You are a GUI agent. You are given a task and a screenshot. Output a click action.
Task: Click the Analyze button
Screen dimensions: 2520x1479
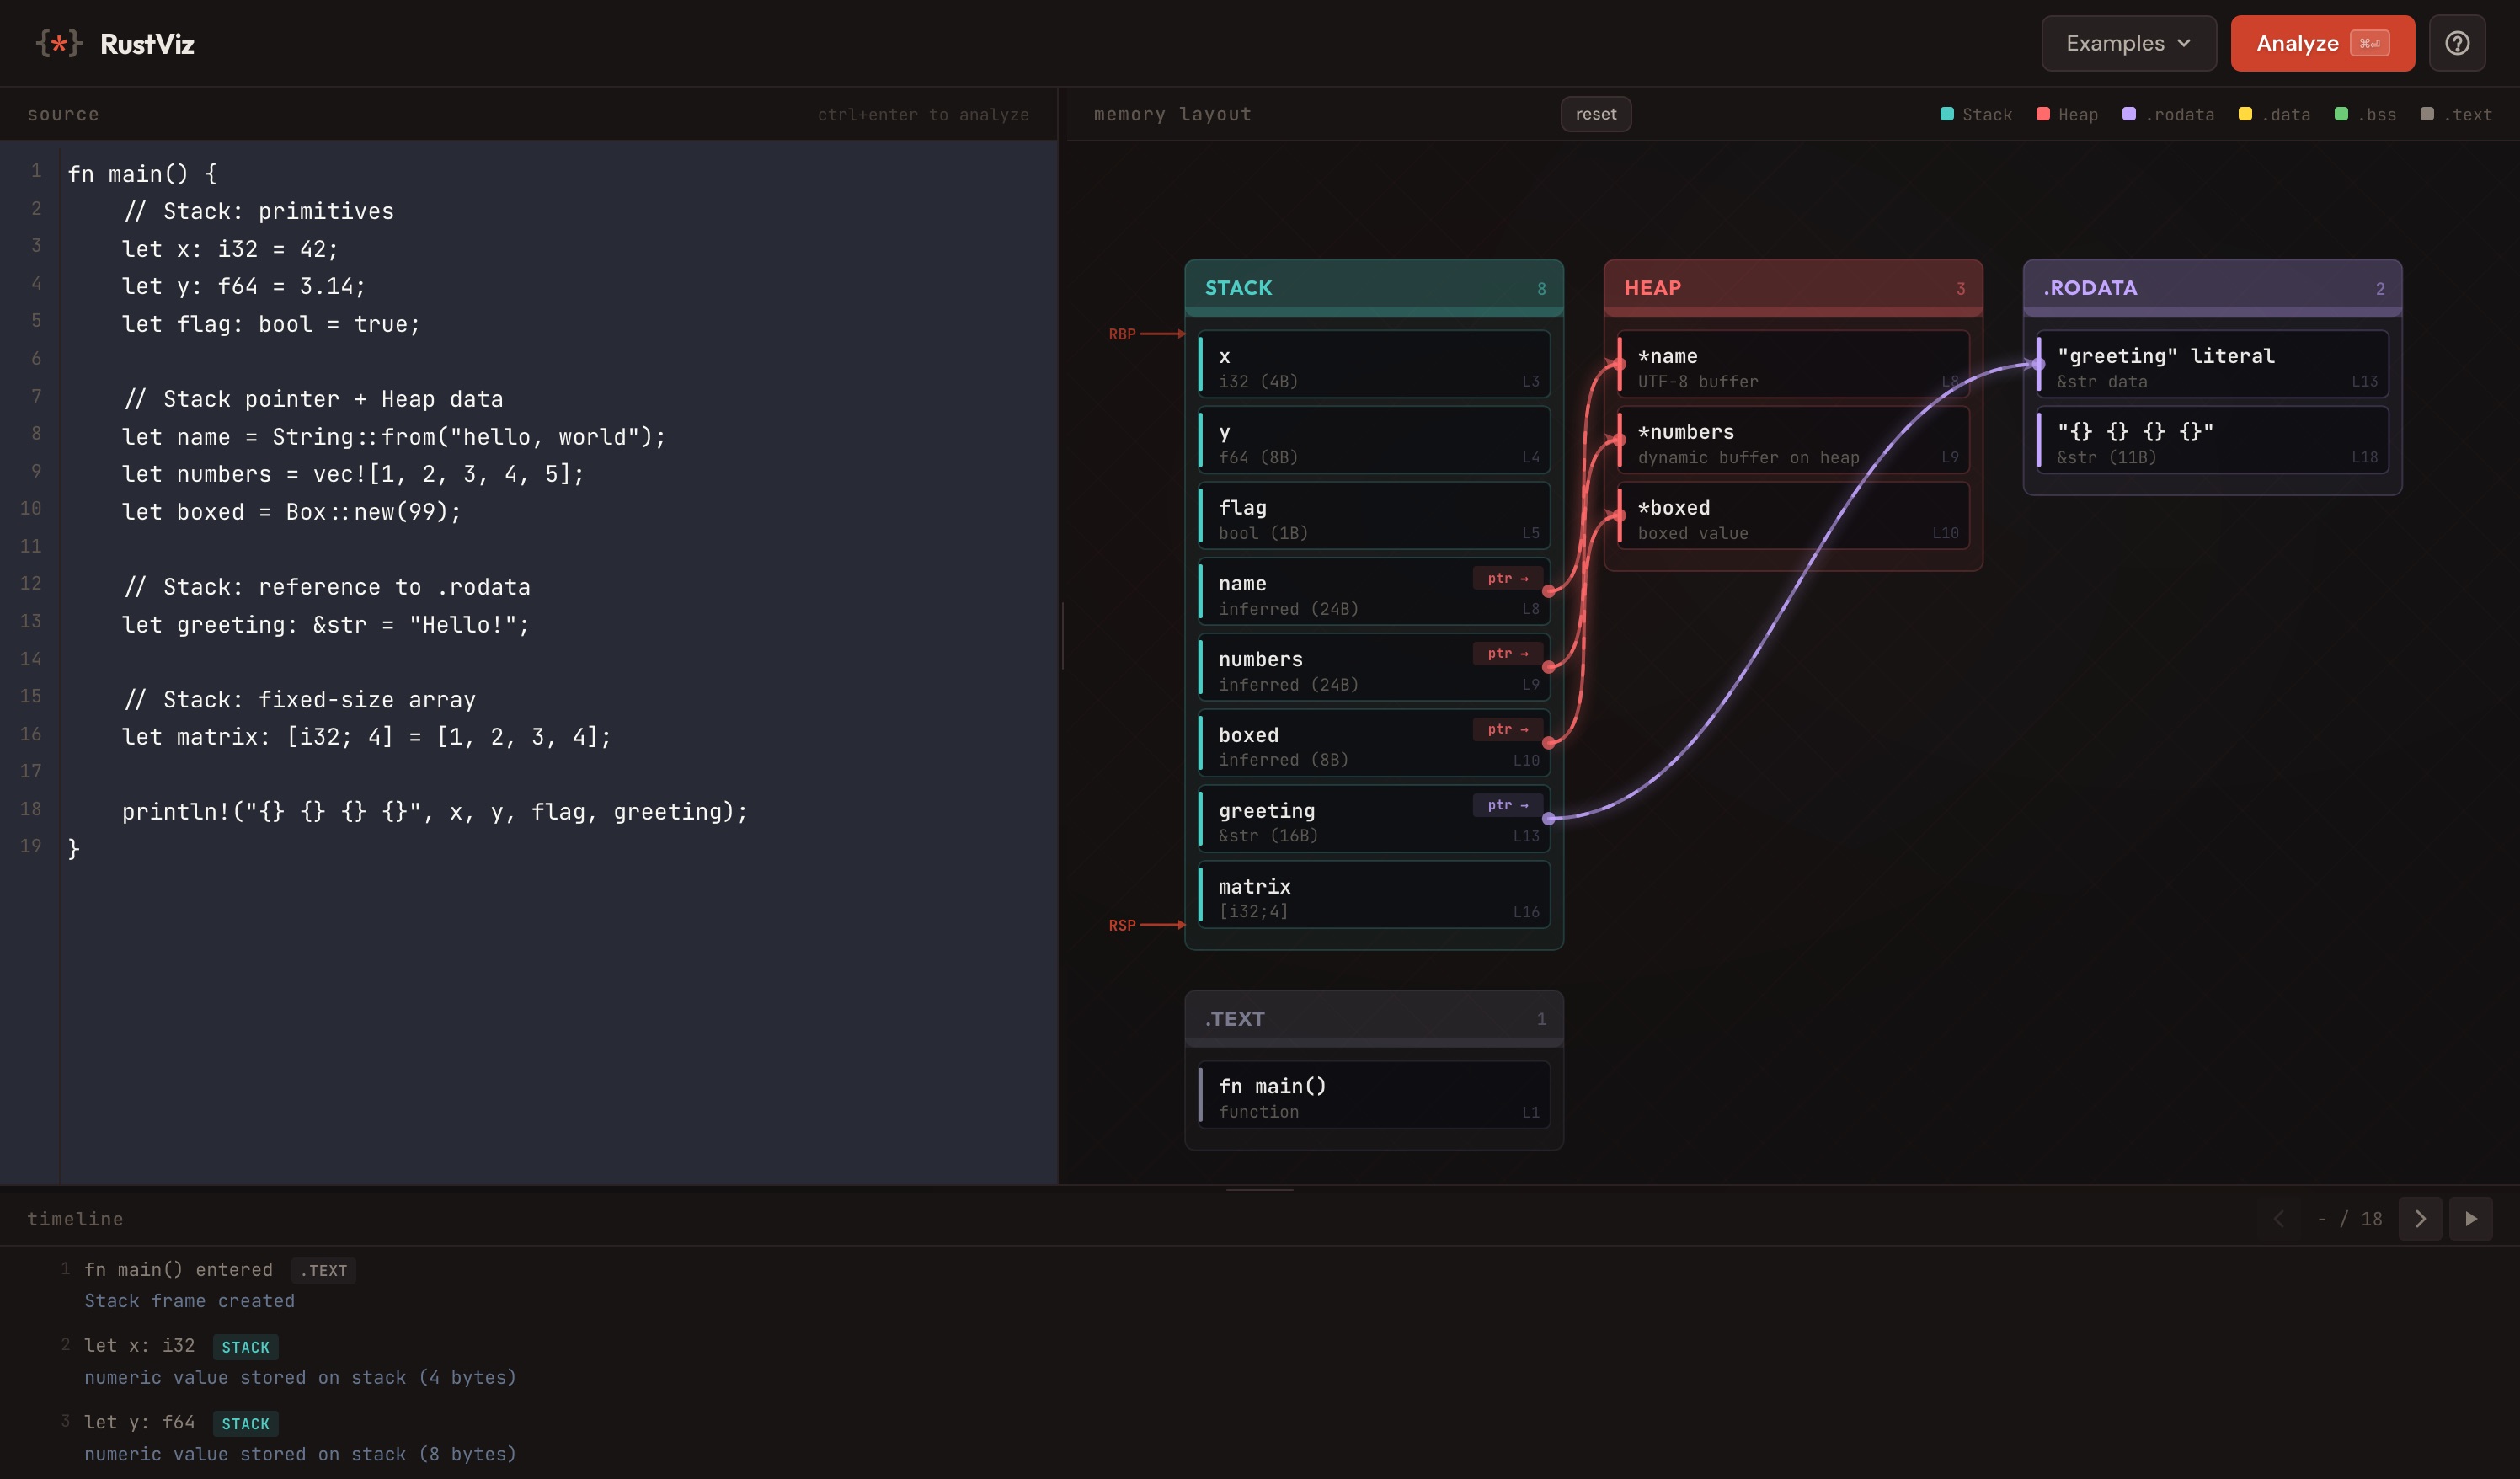pos(2322,43)
